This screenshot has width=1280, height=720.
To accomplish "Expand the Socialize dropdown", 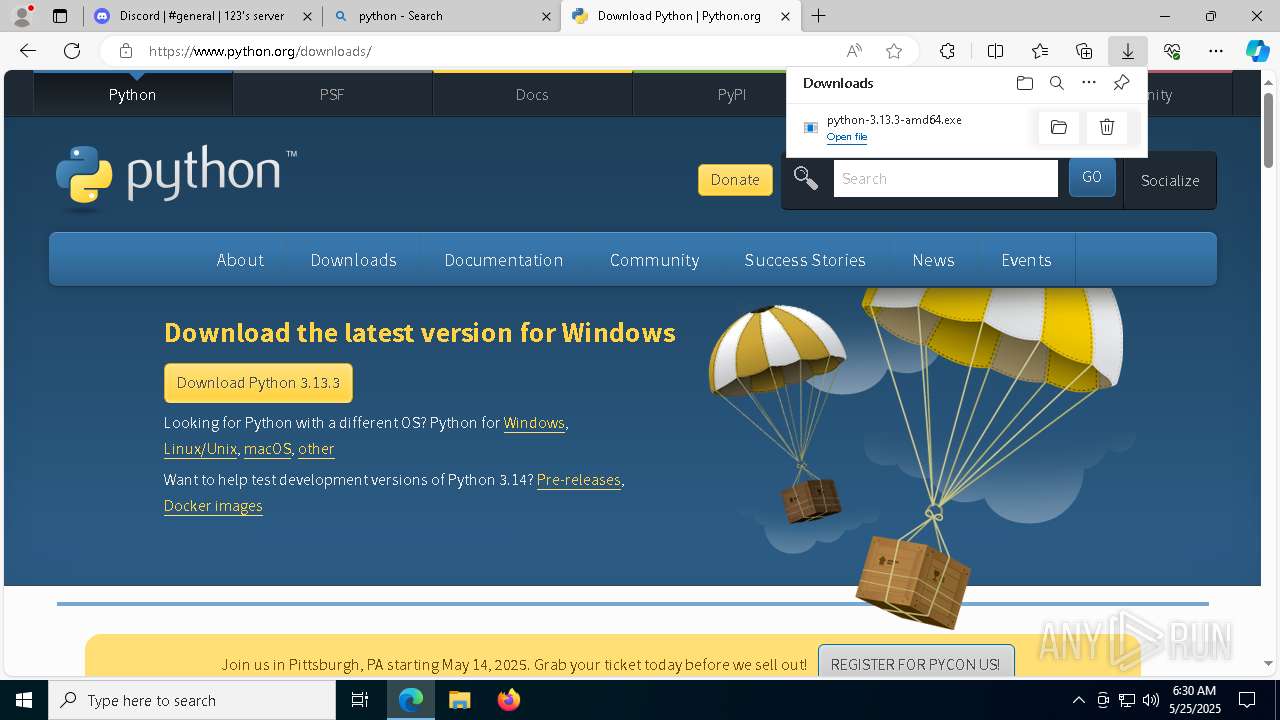I will (x=1170, y=180).
